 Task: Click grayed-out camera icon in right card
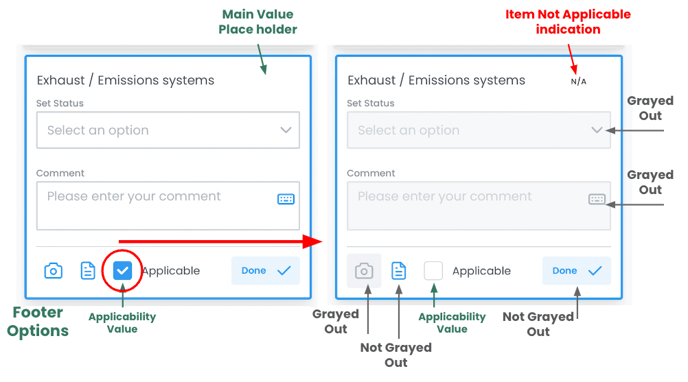[x=364, y=271]
